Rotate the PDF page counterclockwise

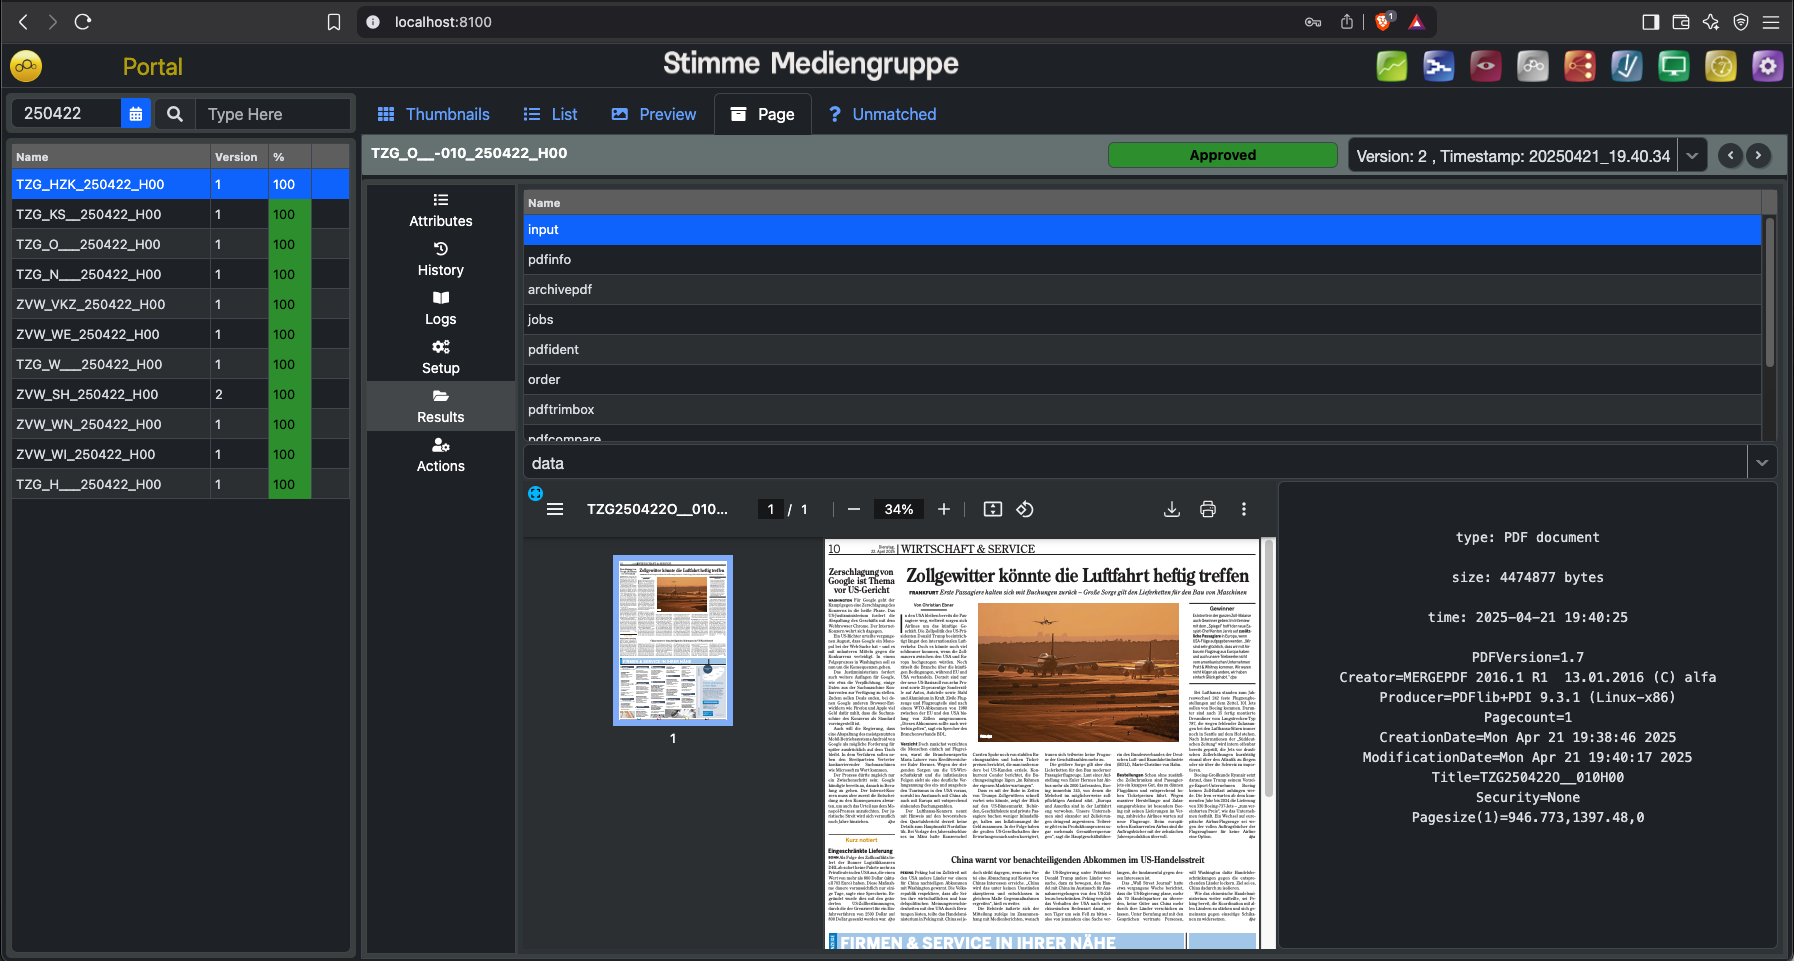1025,509
